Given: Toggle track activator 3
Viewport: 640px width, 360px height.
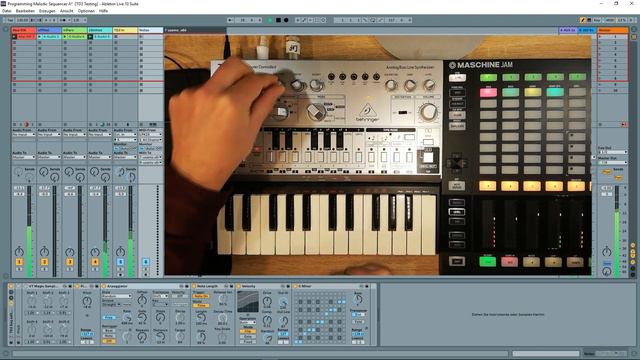Looking at the screenshot, I should (69, 262).
